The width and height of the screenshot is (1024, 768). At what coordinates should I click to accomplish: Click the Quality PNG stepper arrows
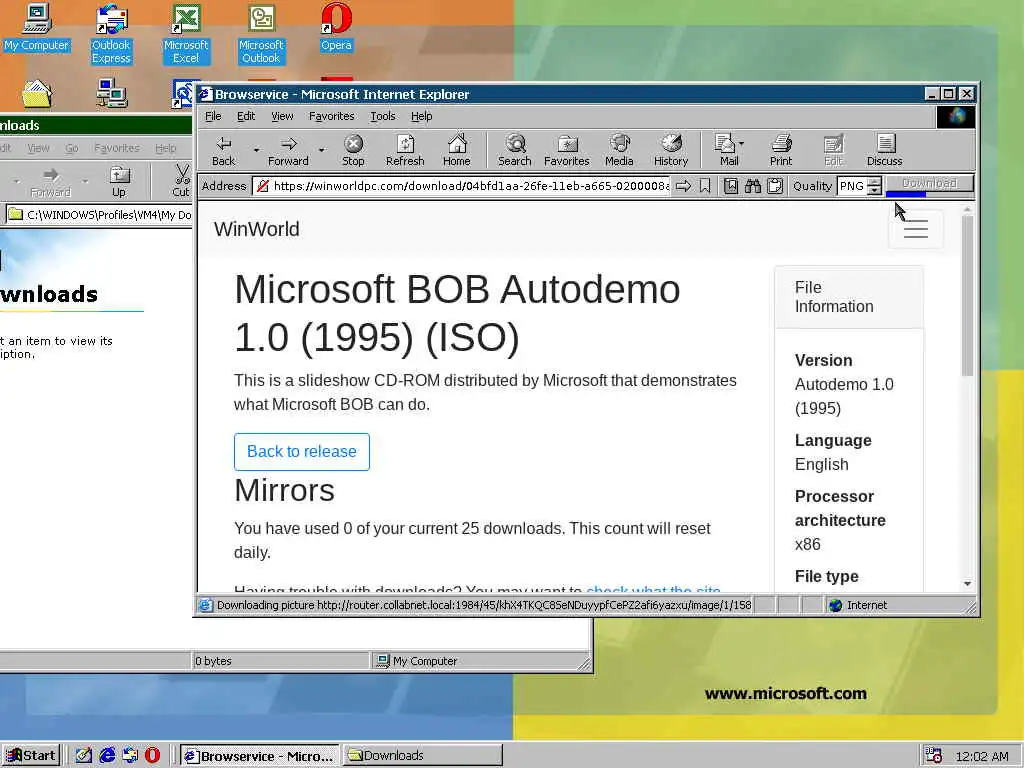(x=874, y=186)
